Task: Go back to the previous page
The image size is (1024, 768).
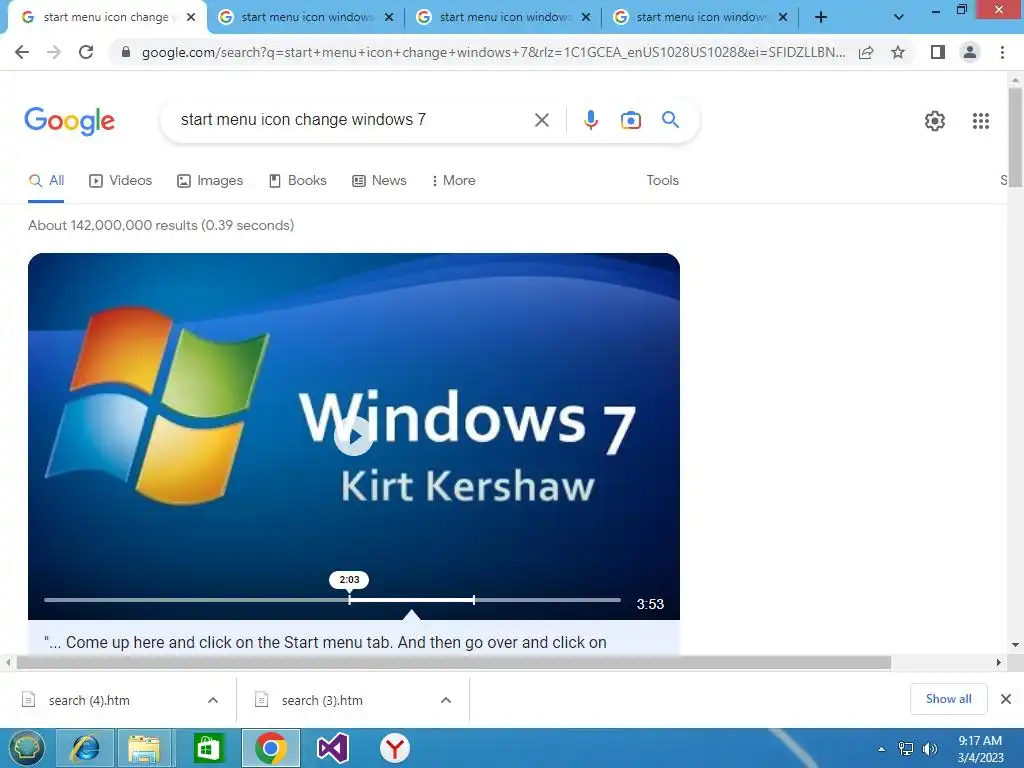Action: [22, 52]
